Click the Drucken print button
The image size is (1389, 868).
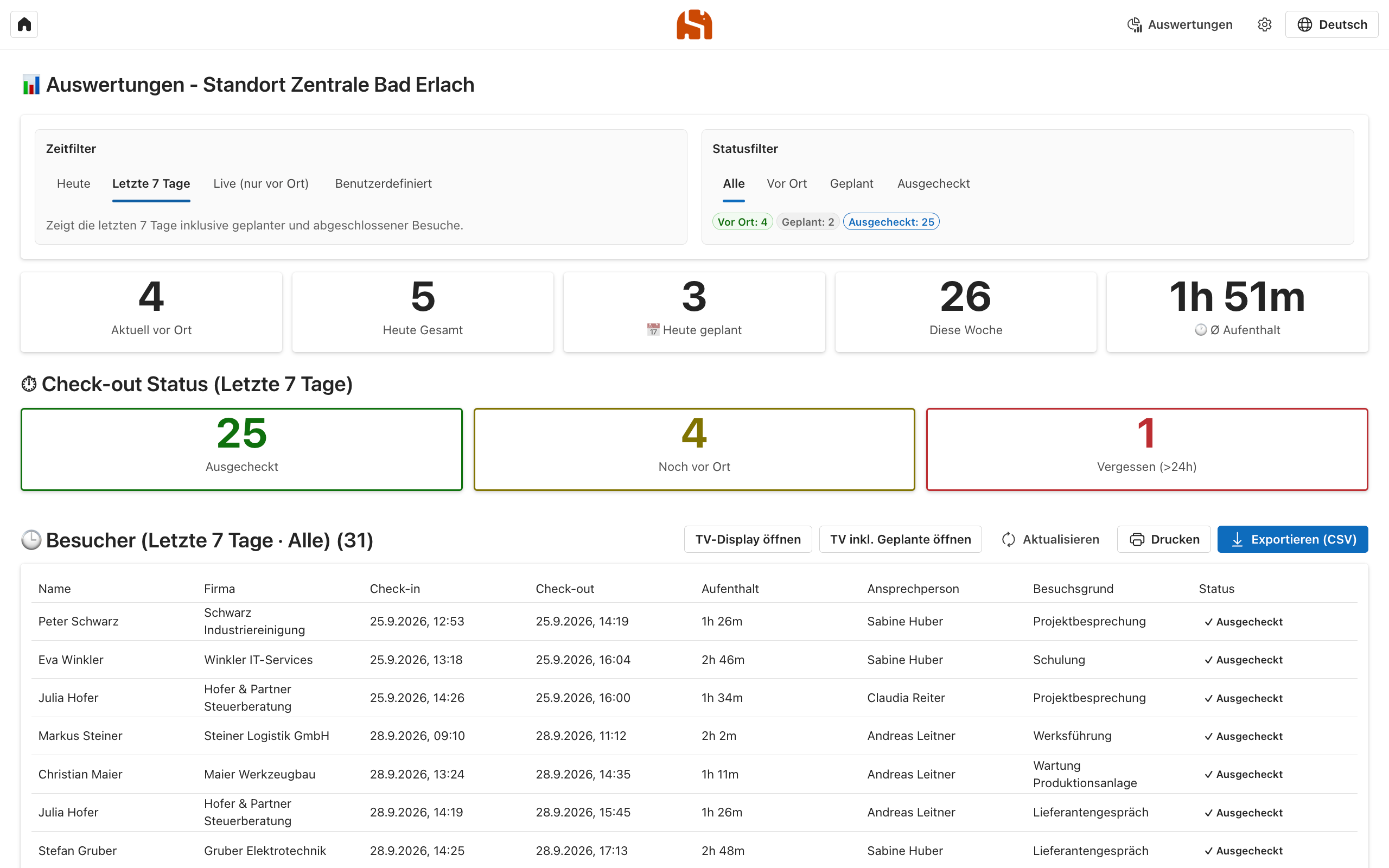pyautogui.click(x=1164, y=539)
